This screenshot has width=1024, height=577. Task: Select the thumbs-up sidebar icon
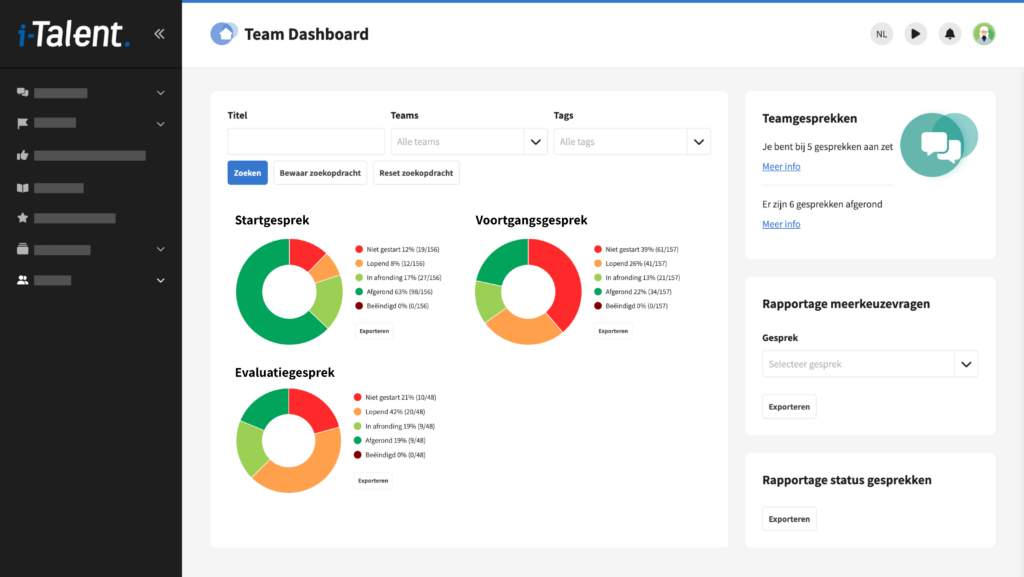point(23,155)
